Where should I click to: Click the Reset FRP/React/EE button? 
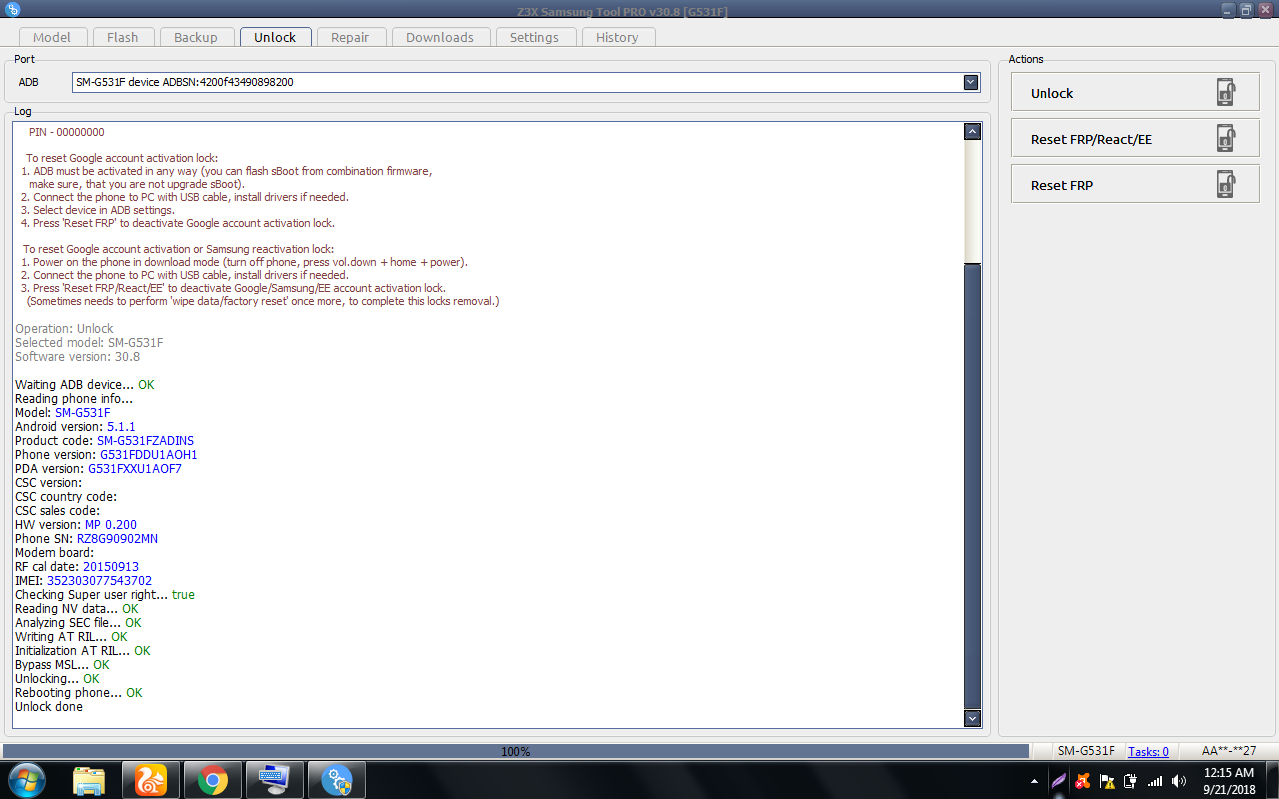(1135, 138)
